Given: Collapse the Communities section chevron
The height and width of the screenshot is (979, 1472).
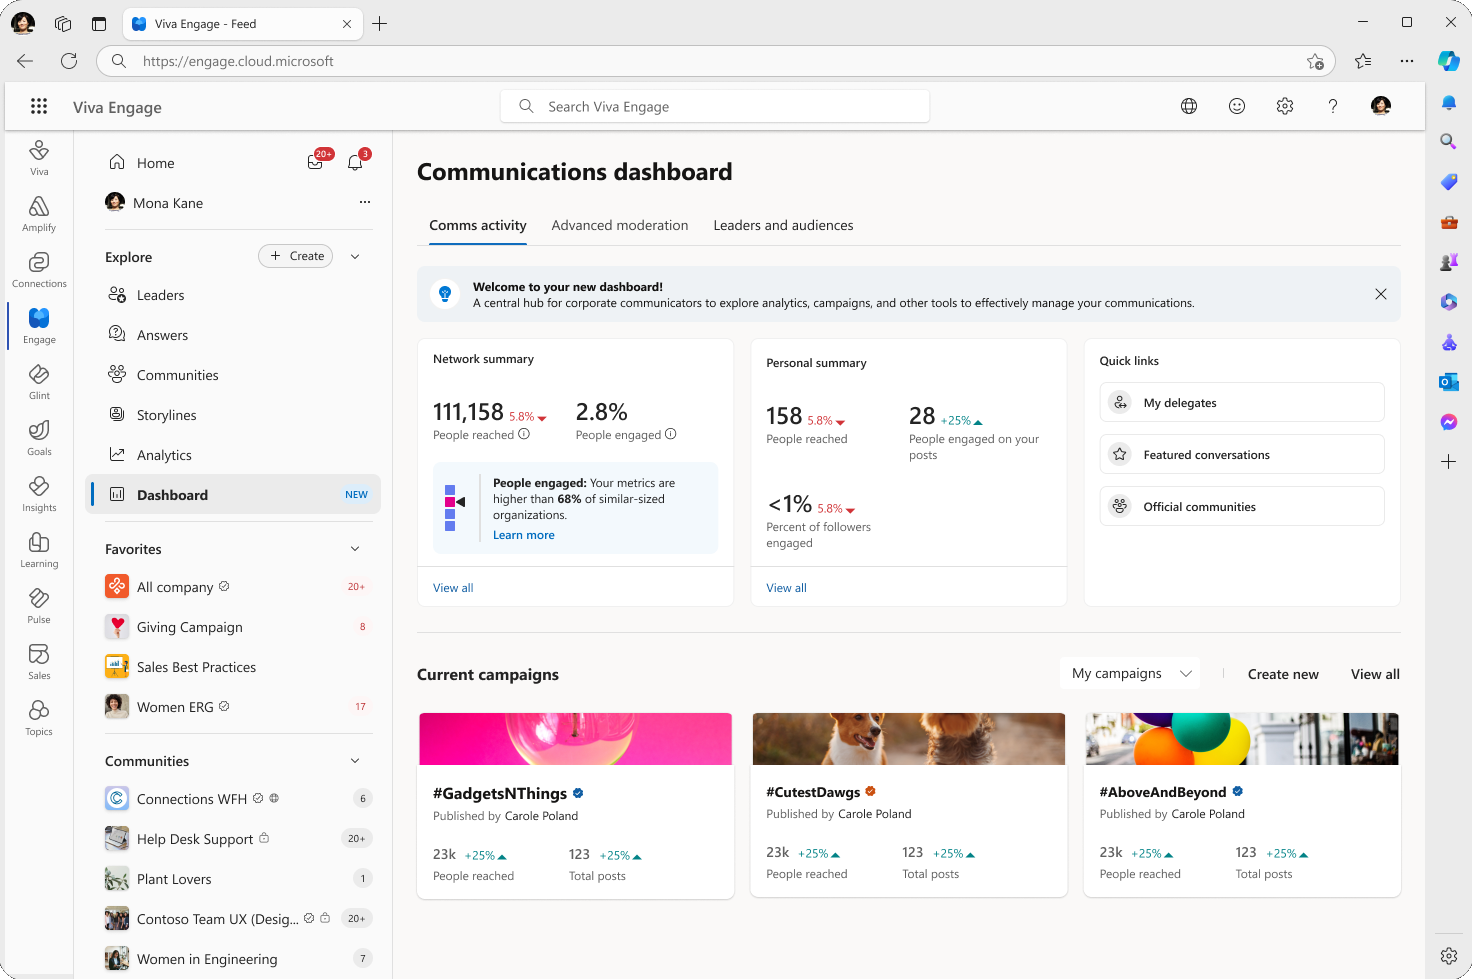Looking at the screenshot, I should (355, 760).
